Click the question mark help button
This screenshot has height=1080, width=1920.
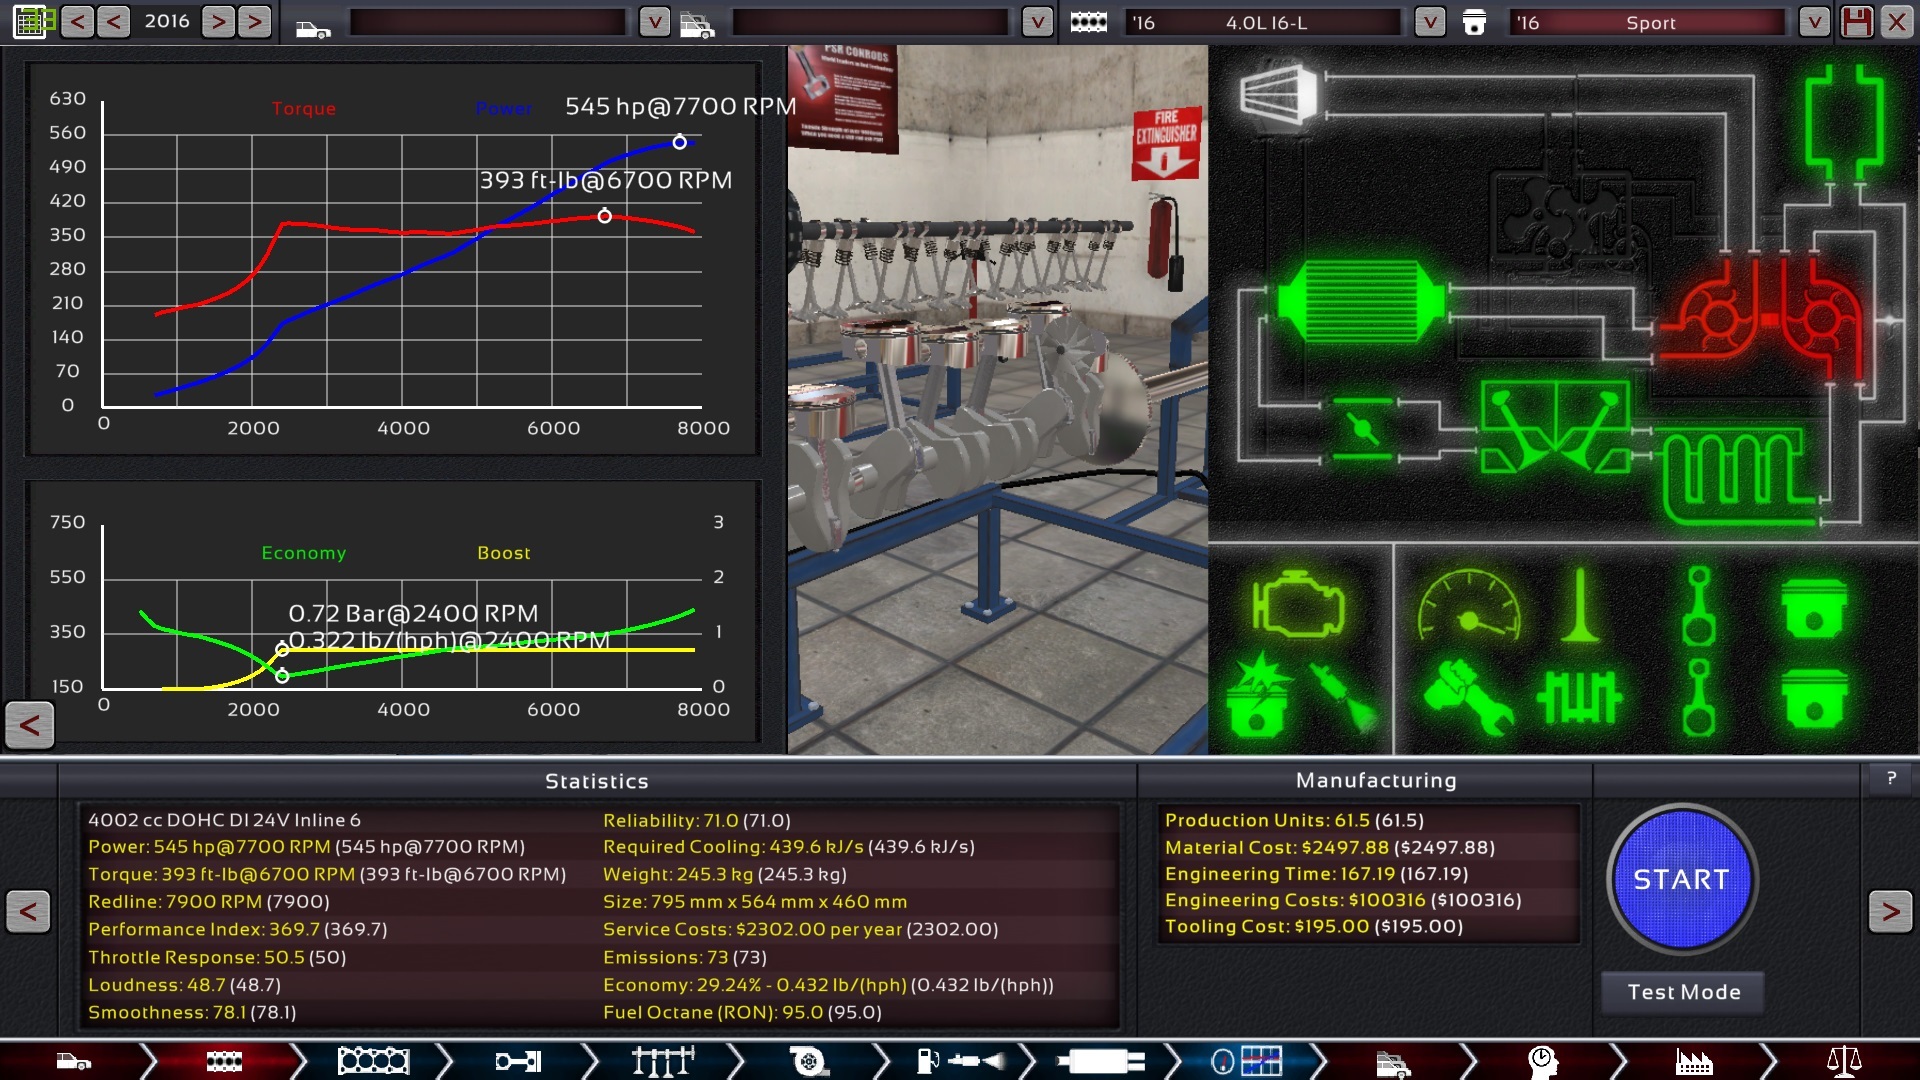pos(1890,778)
